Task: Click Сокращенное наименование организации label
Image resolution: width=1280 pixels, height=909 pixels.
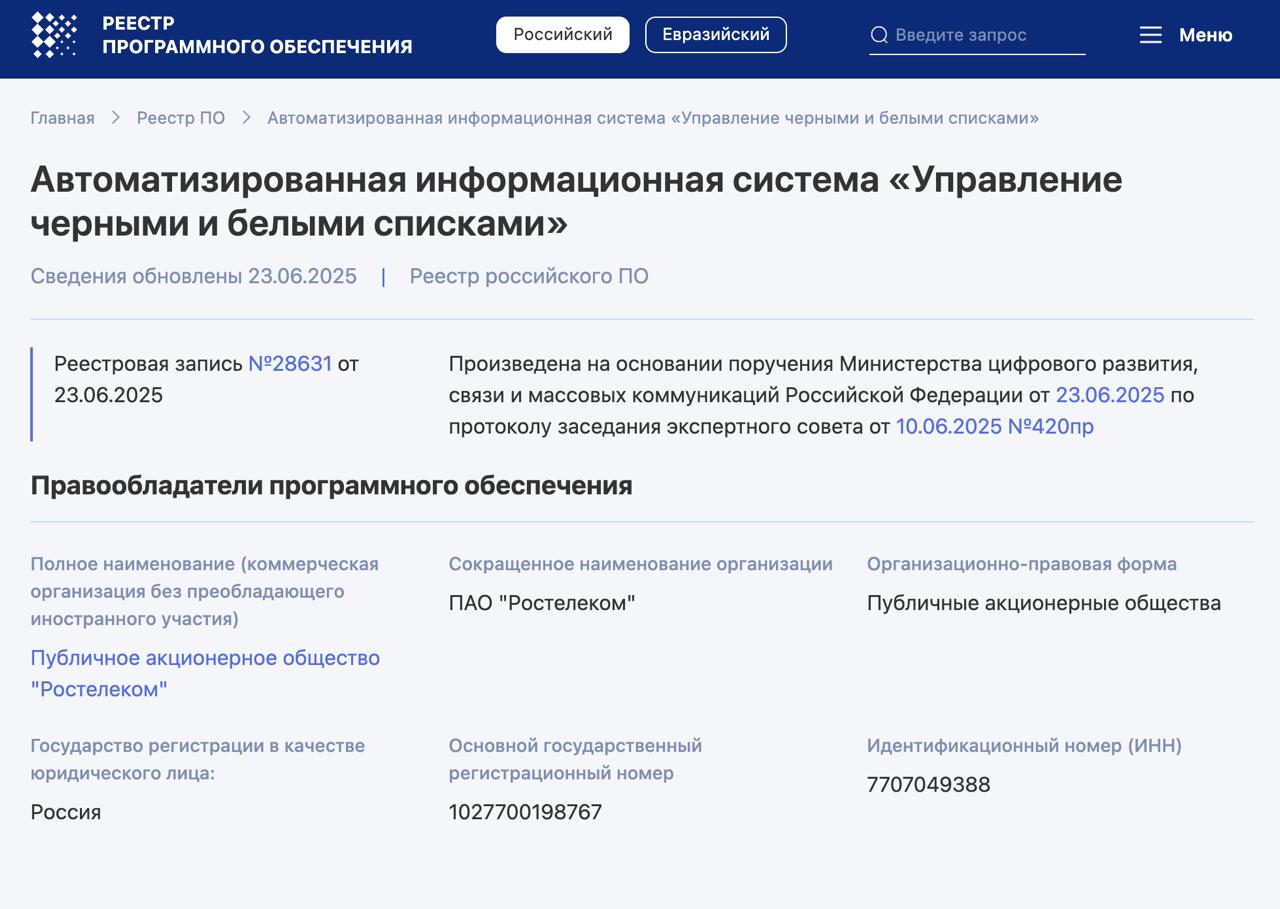Action: (641, 564)
